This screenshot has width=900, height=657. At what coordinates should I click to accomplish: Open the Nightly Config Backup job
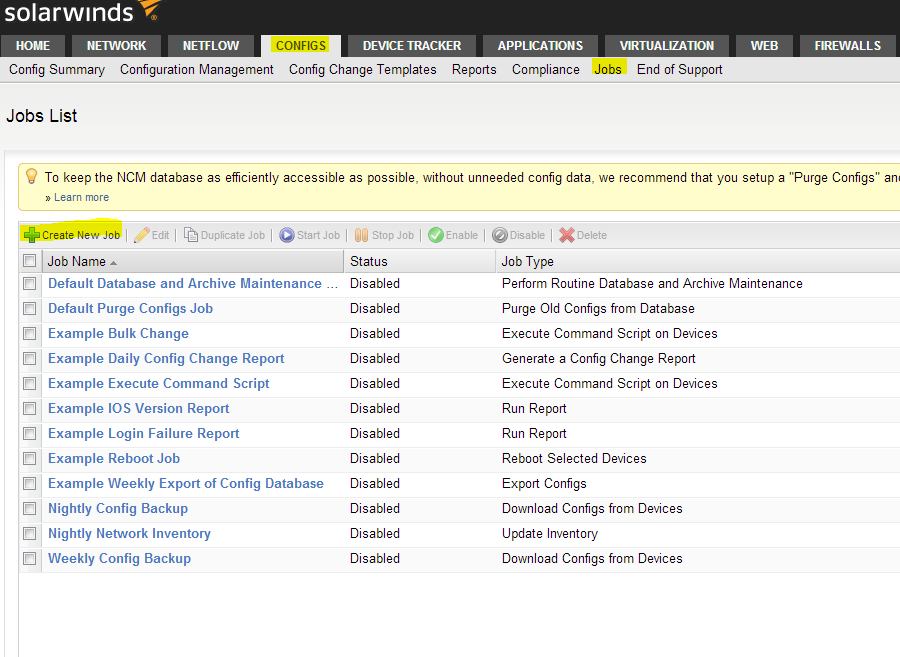(x=118, y=508)
